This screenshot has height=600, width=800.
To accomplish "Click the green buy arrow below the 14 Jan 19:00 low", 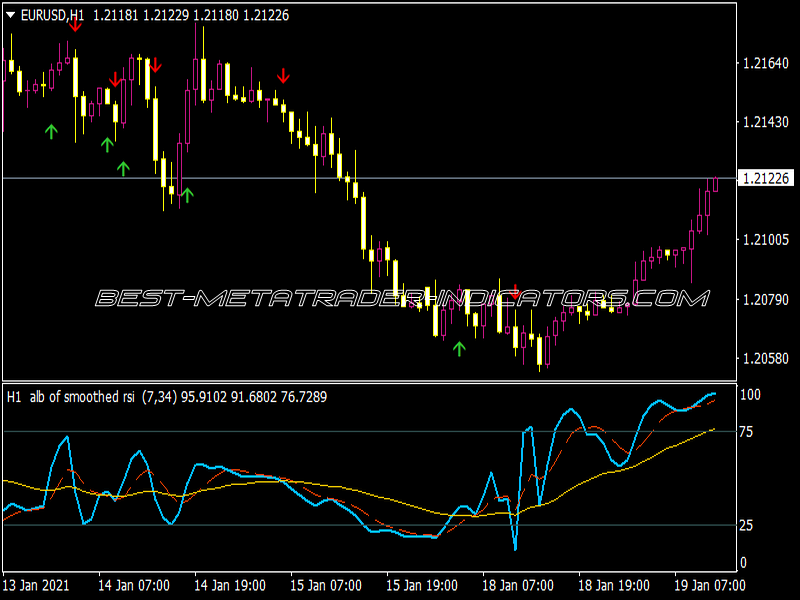I will click(x=187, y=195).
